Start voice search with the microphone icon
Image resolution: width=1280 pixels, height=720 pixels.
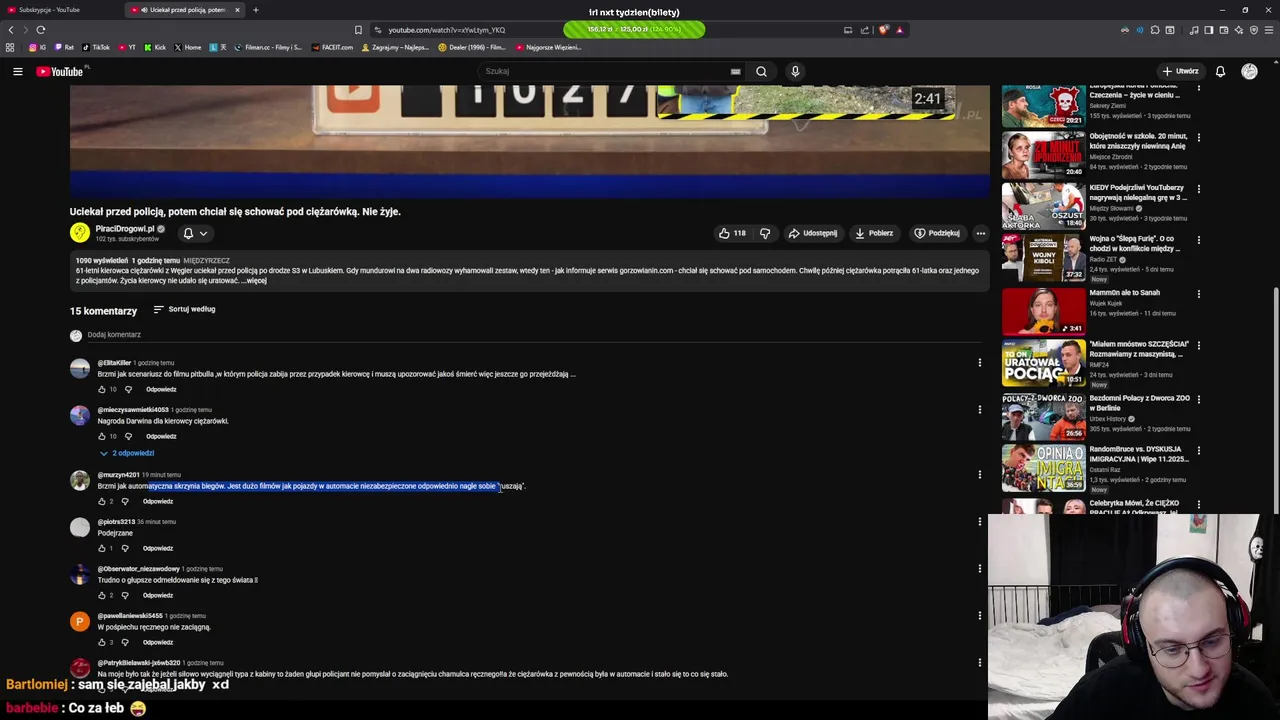coord(795,71)
